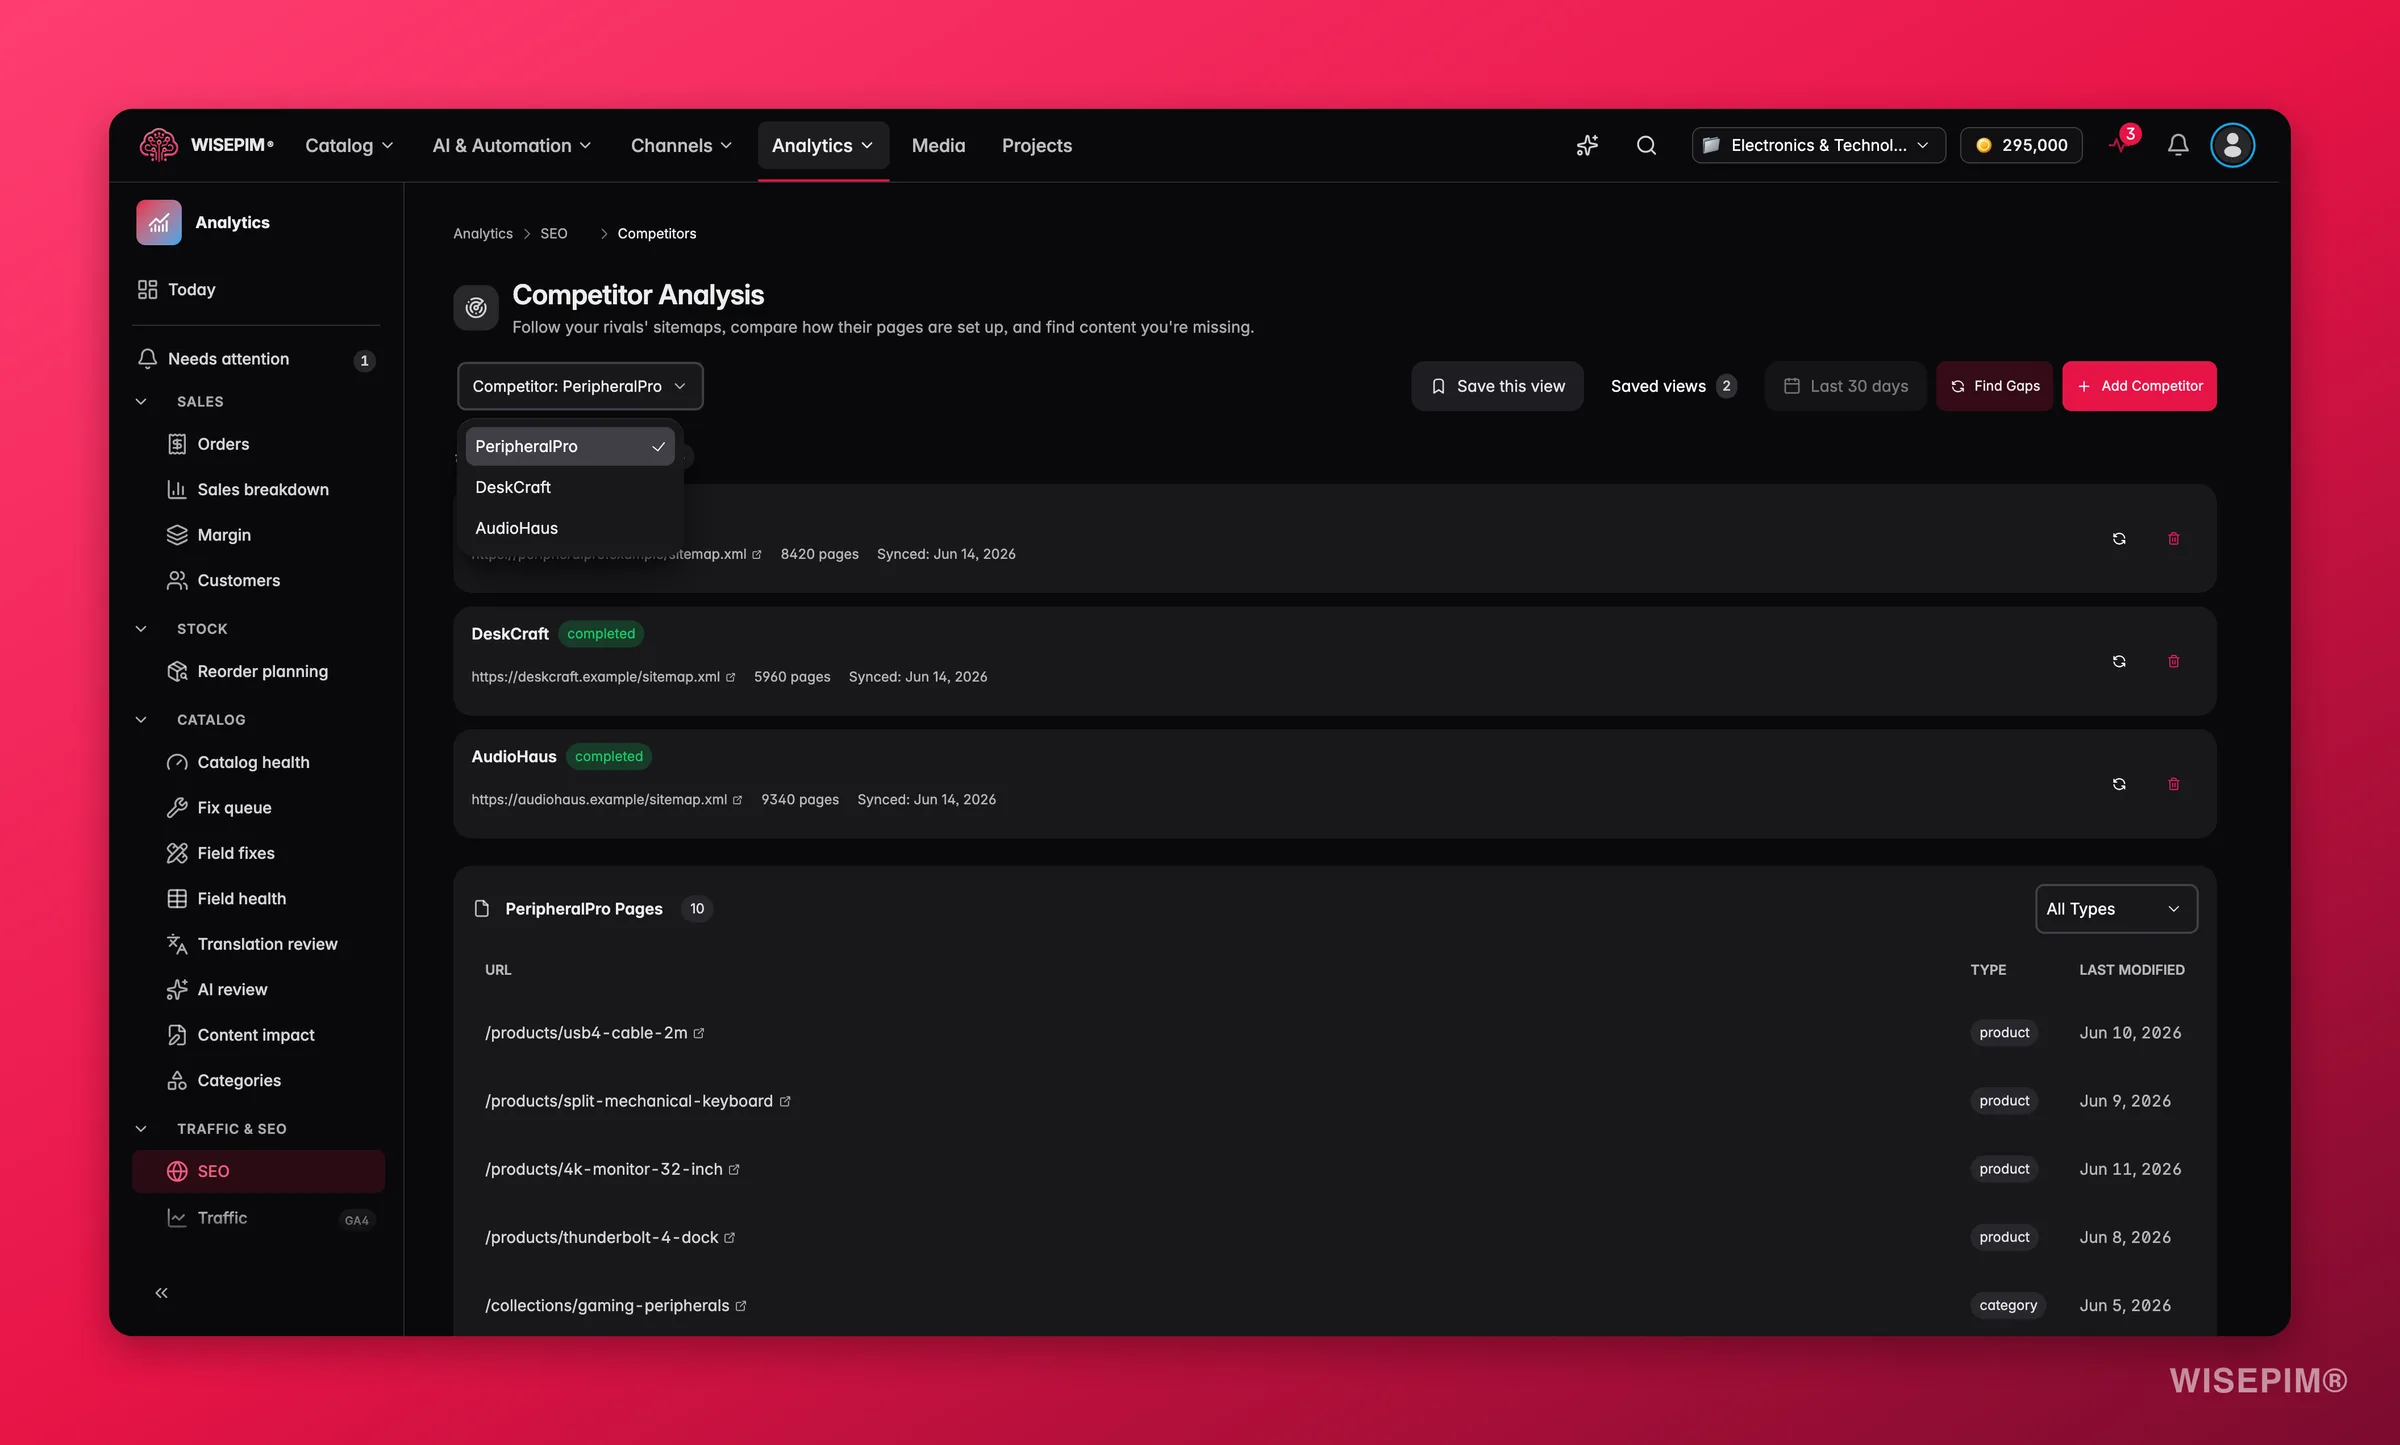Open the 295,000 credits balance
The image size is (2400, 1445).
point(2021,146)
